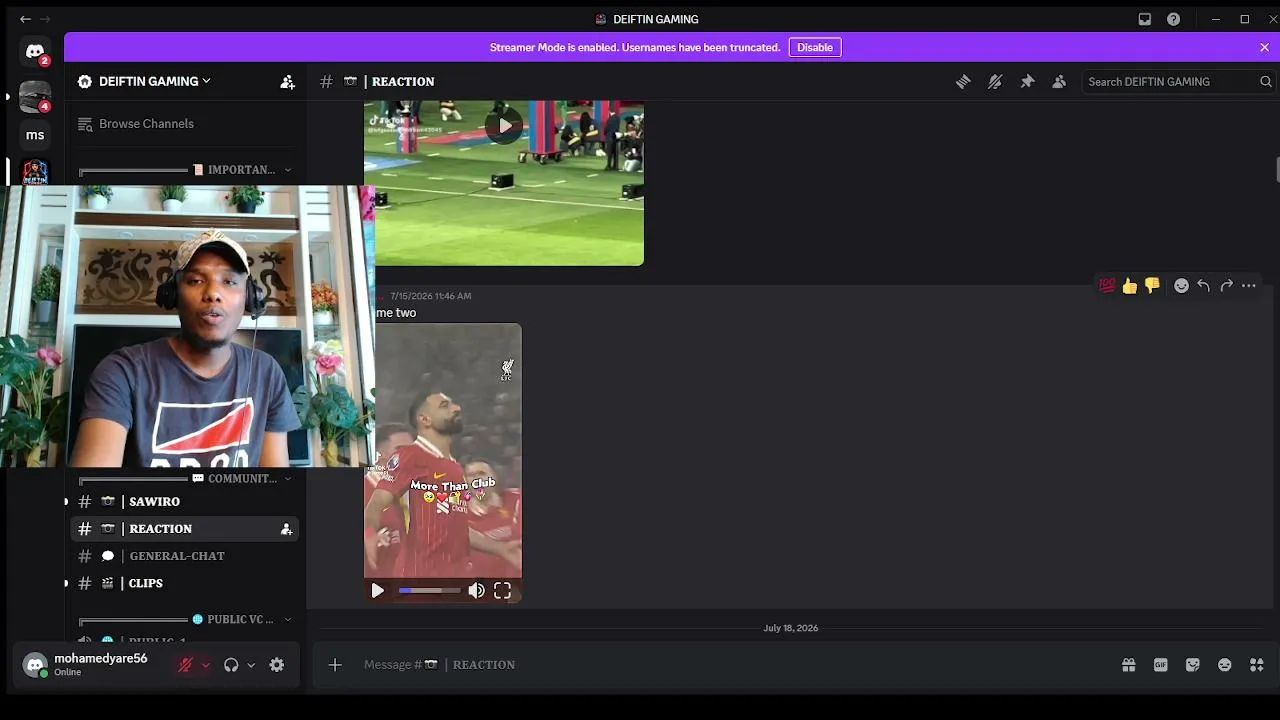
Task: Send a gift via gift icon
Action: pos(1129,665)
